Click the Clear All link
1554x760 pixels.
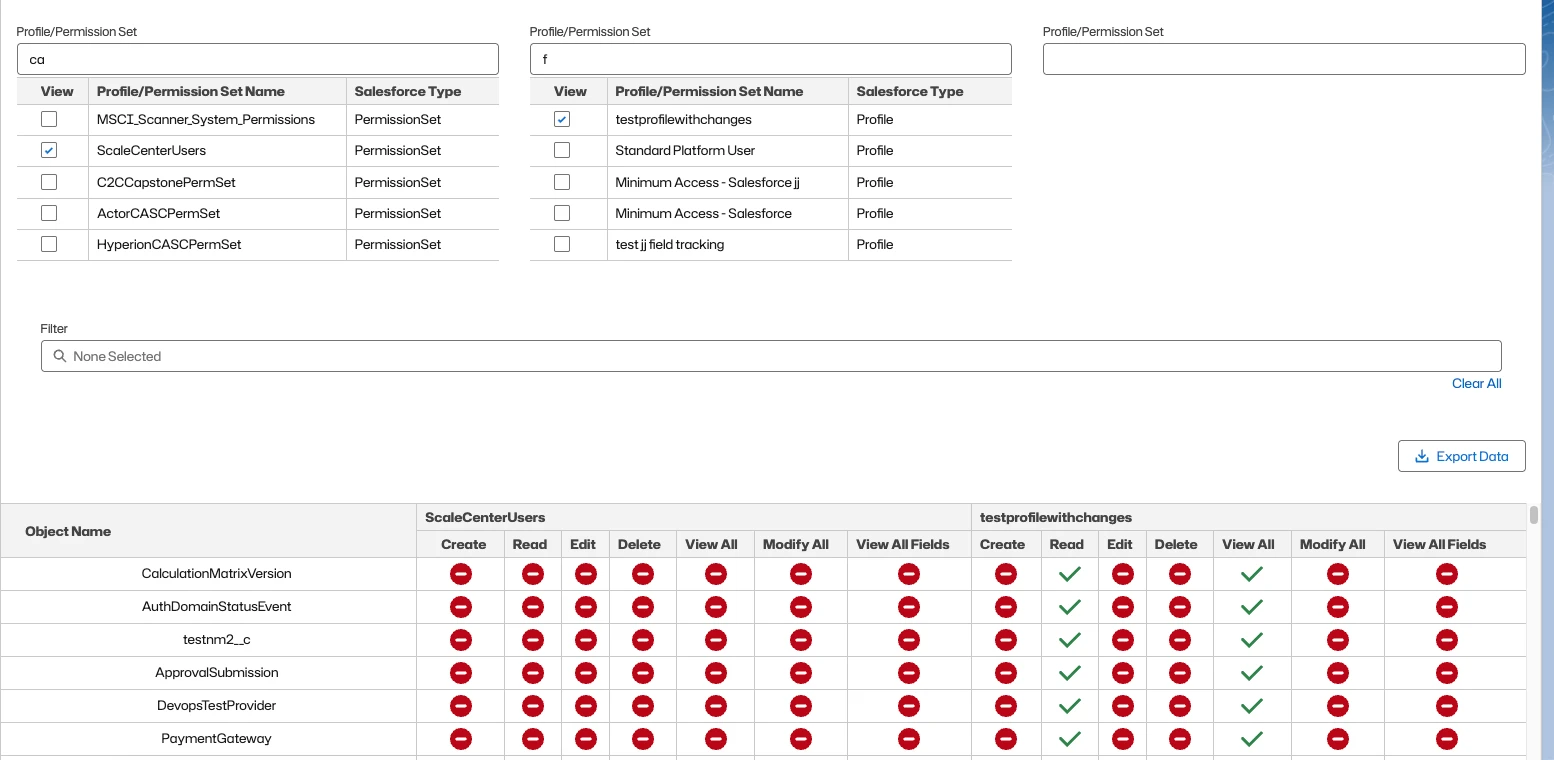click(1476, 384)
